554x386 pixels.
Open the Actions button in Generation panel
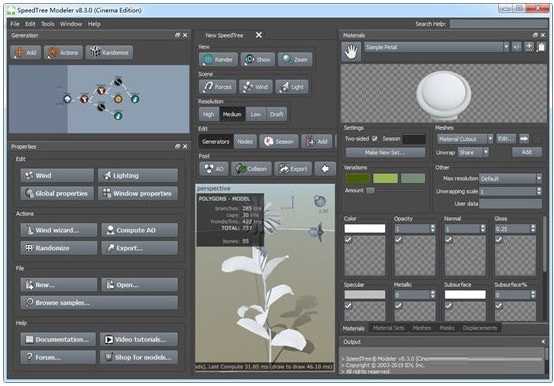63,52
